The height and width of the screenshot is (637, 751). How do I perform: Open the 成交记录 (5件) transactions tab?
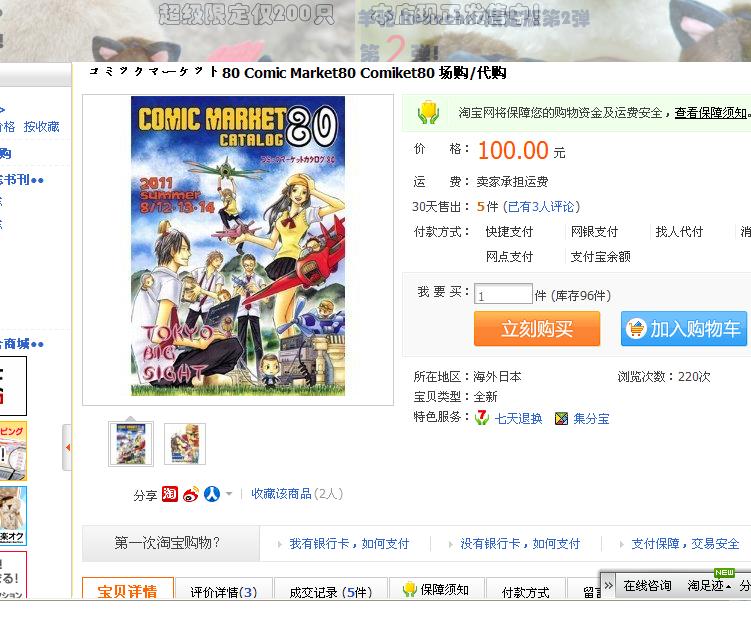[330, 592]
